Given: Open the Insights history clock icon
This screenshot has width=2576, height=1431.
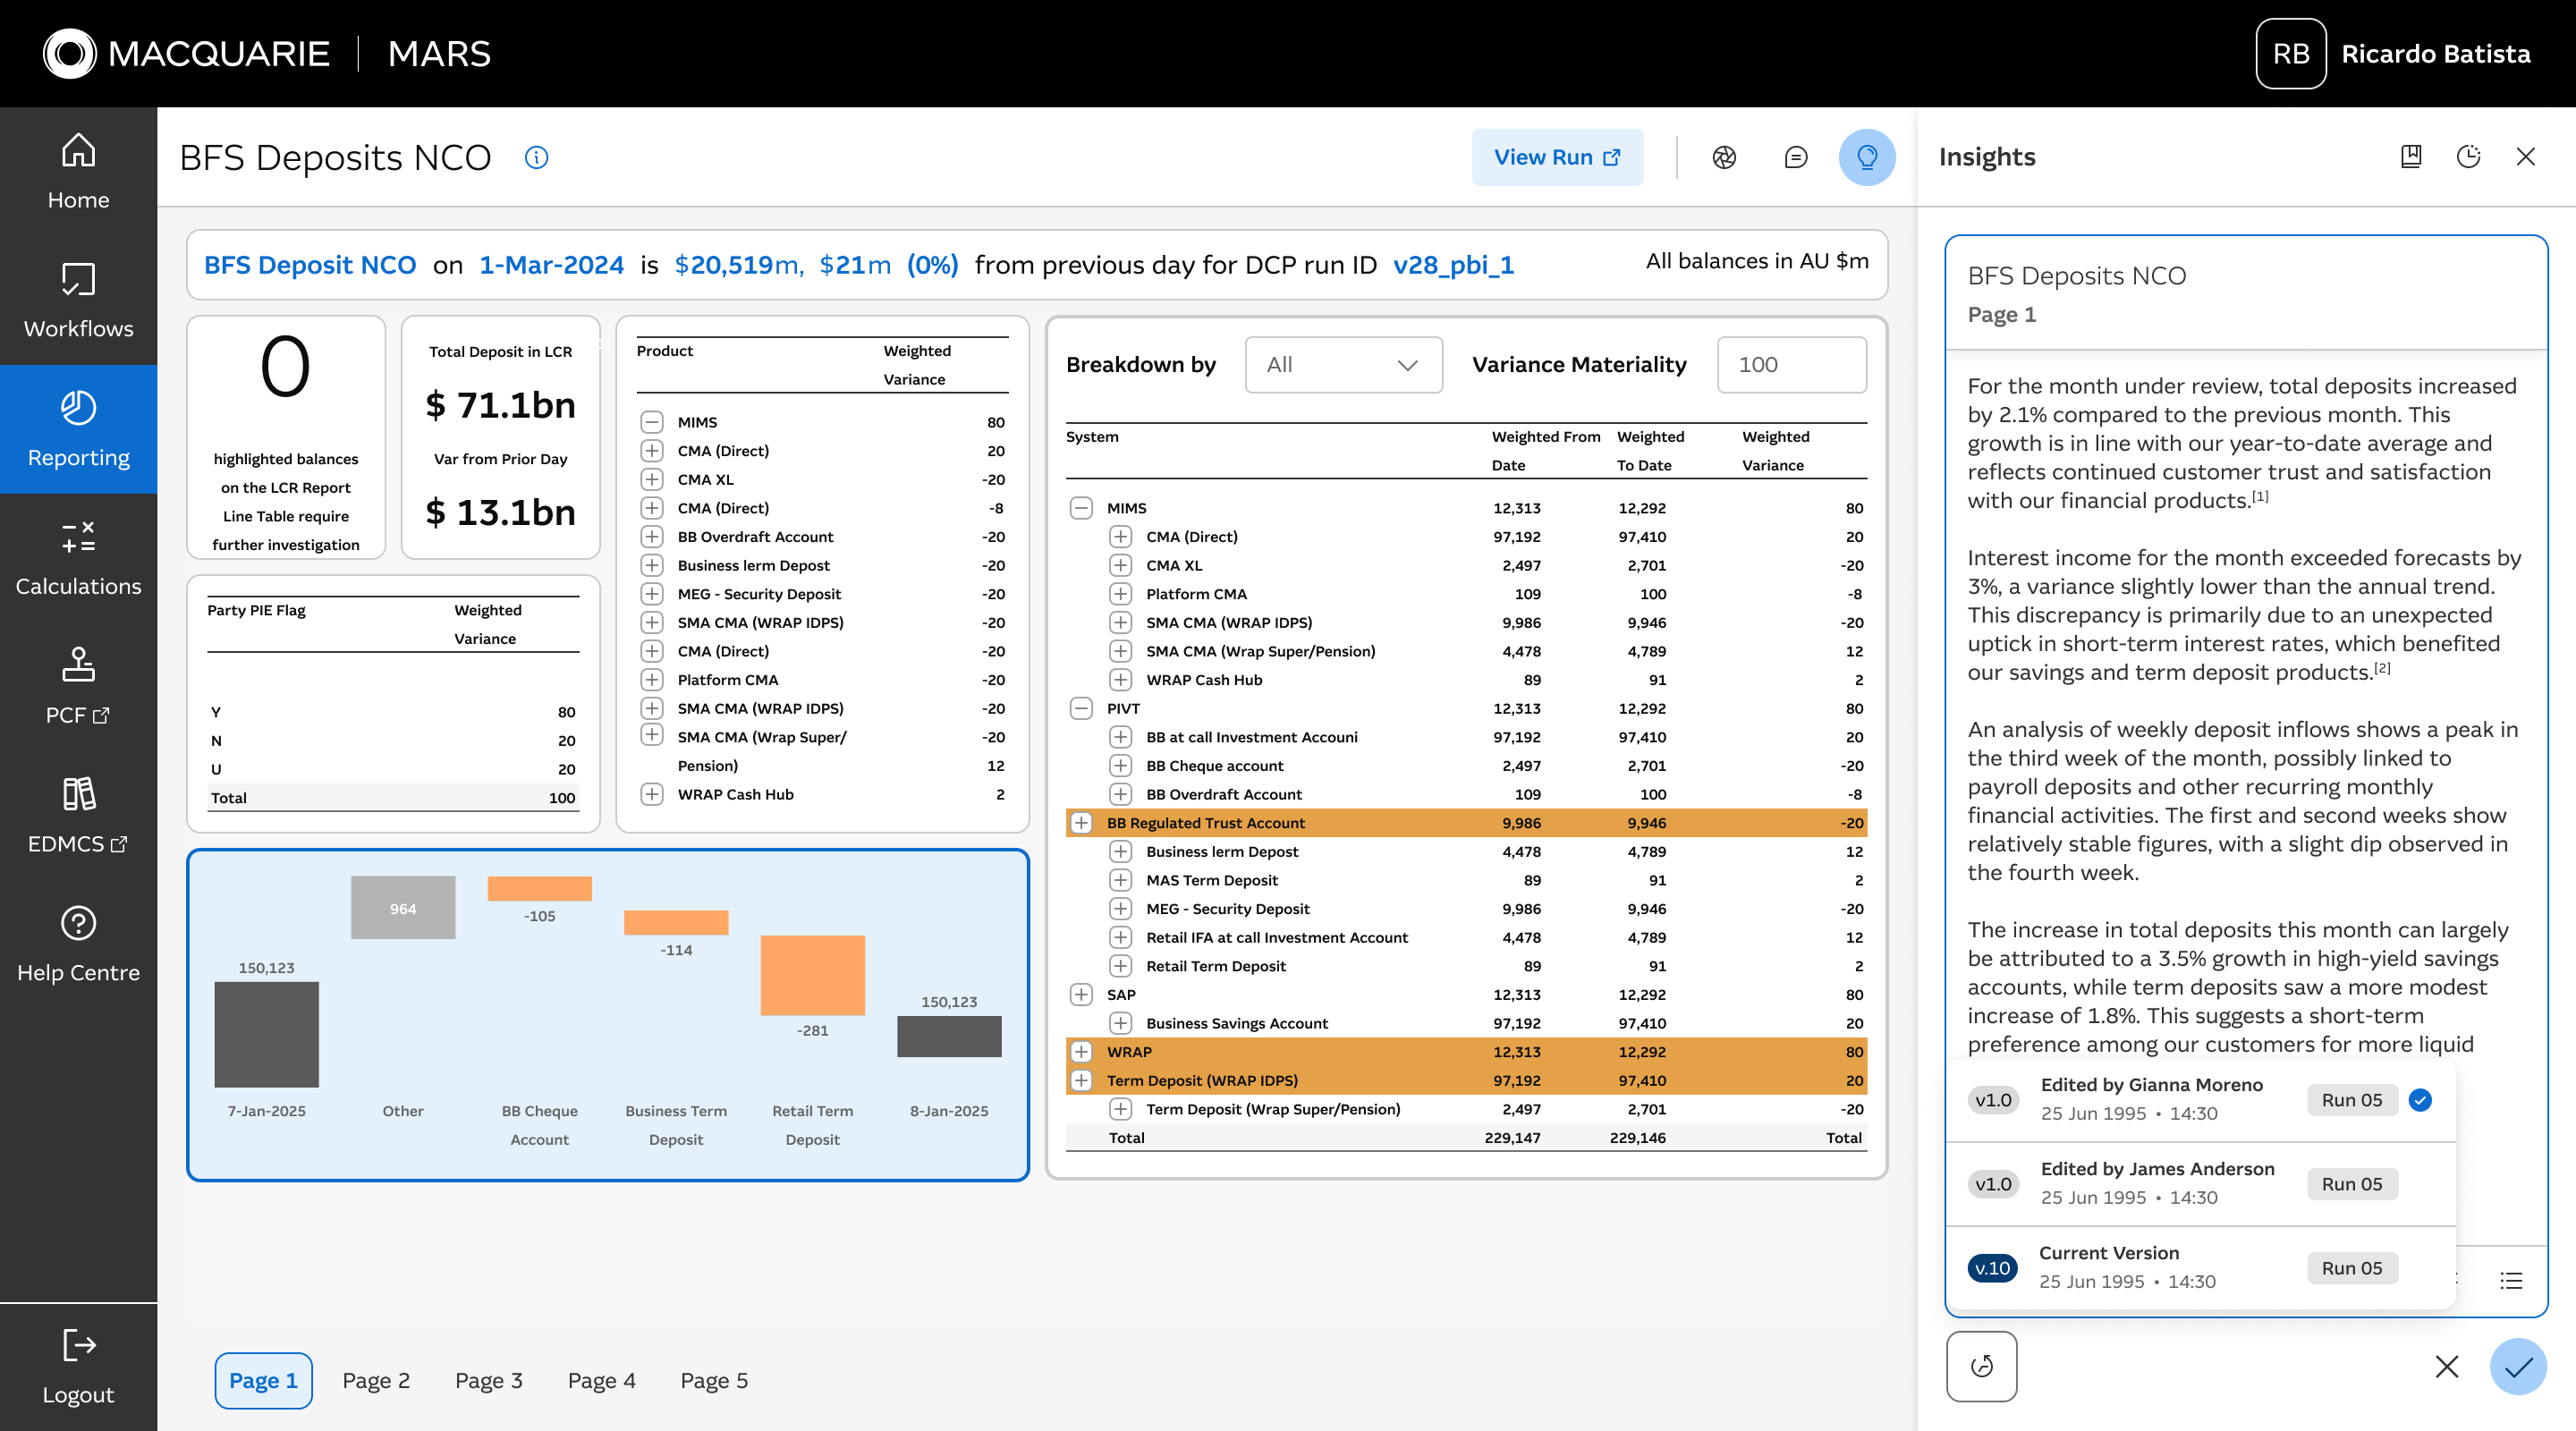Looking at the screenshot, I should click(x=2468, y=156).
